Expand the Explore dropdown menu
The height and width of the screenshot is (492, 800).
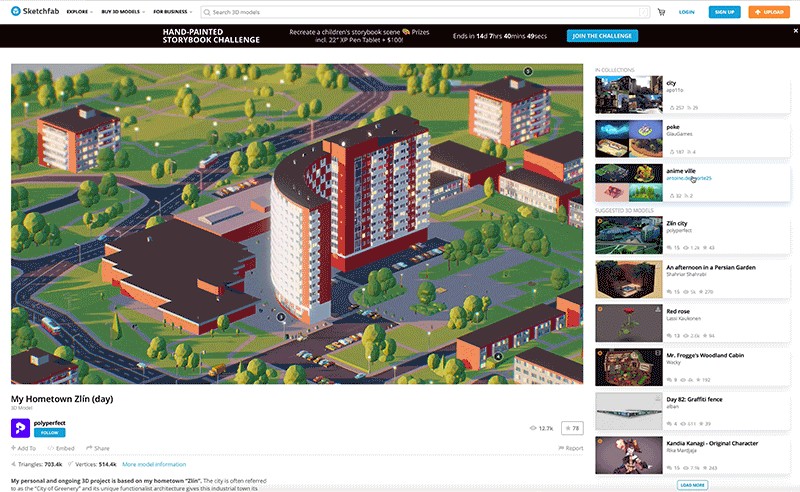coord(80,12)
